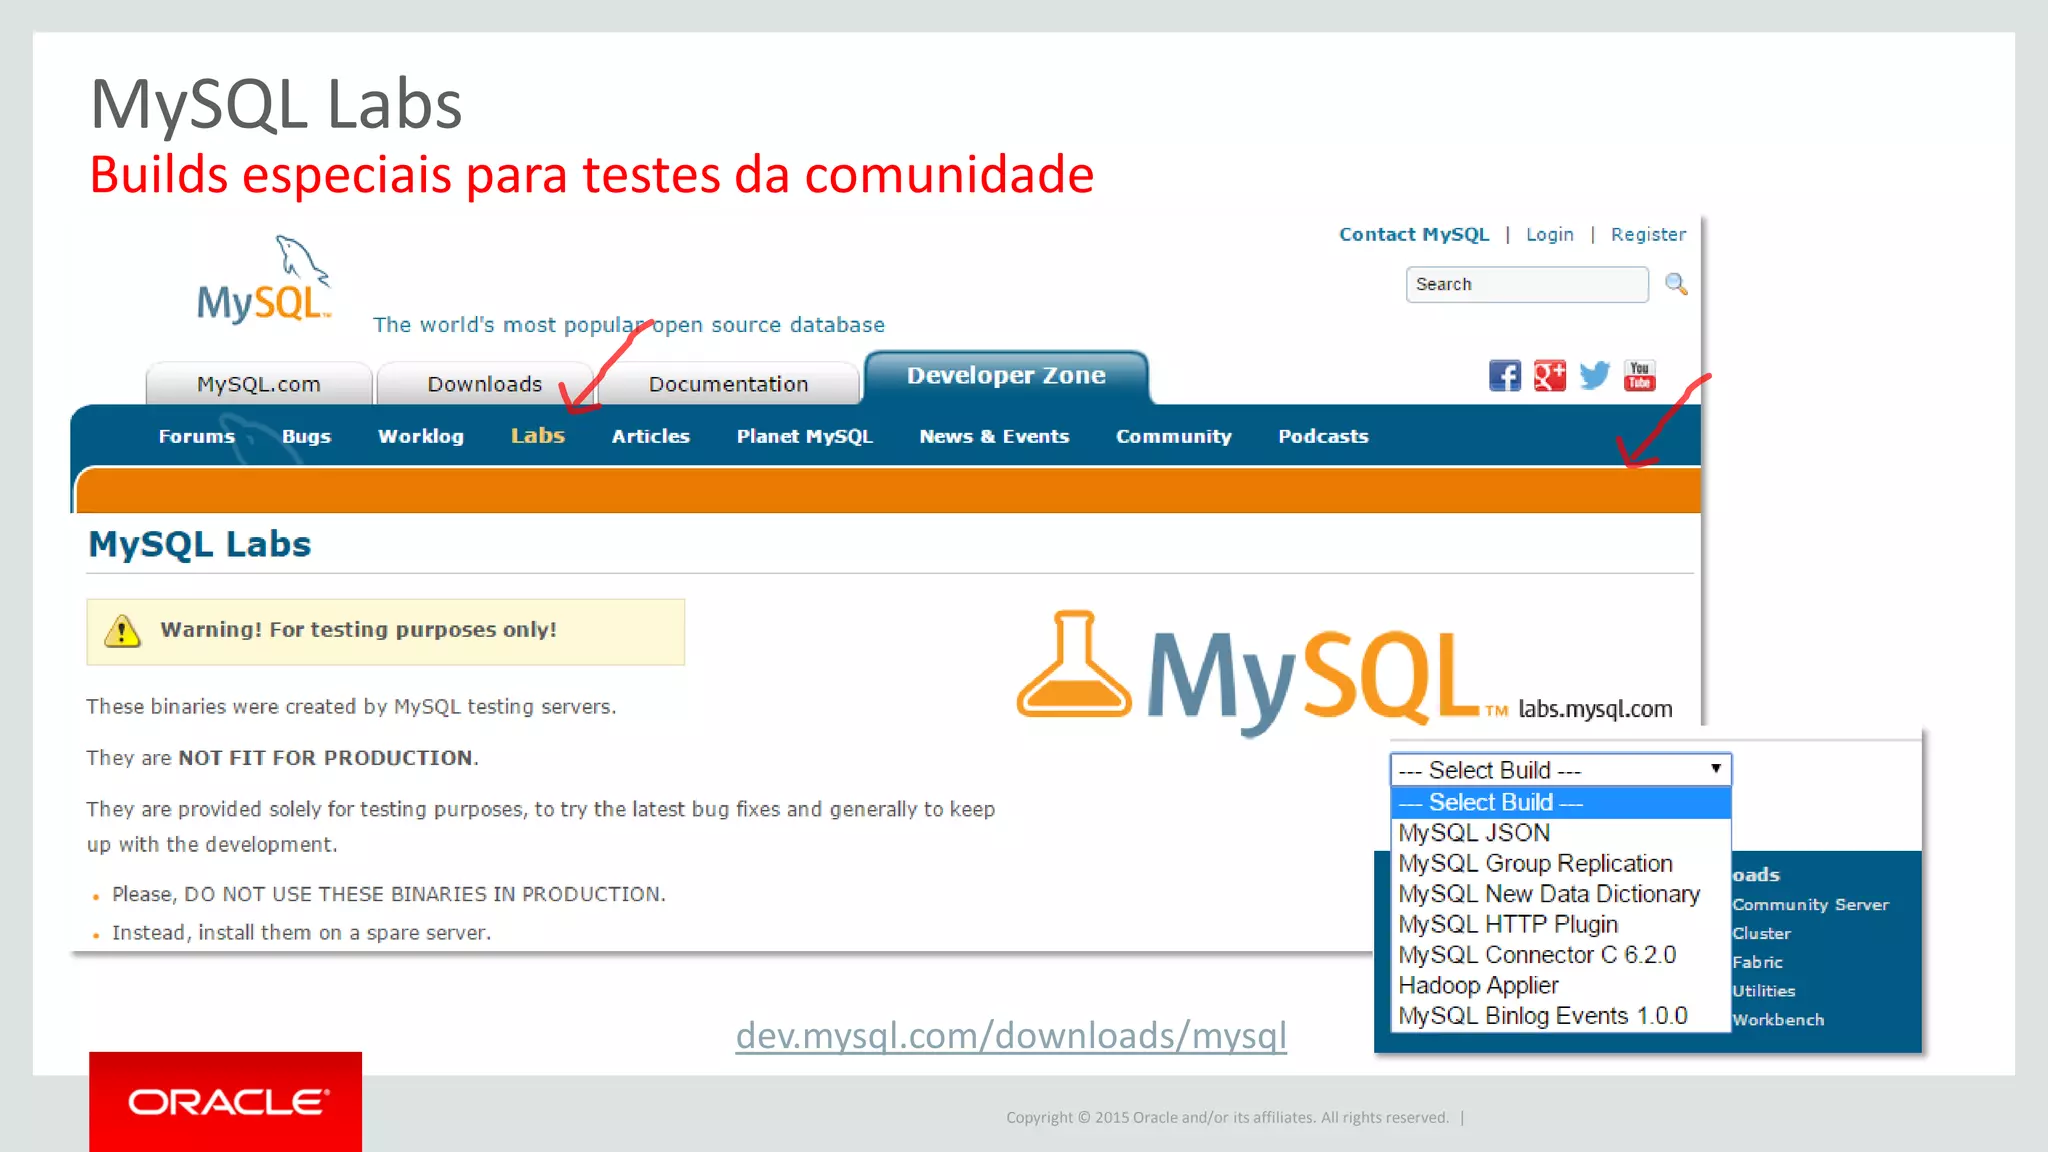This screenshot has height=1152, width=2048.
Task: Click the 'These binaries were created' sentence
Action: (x=351, y=707)
